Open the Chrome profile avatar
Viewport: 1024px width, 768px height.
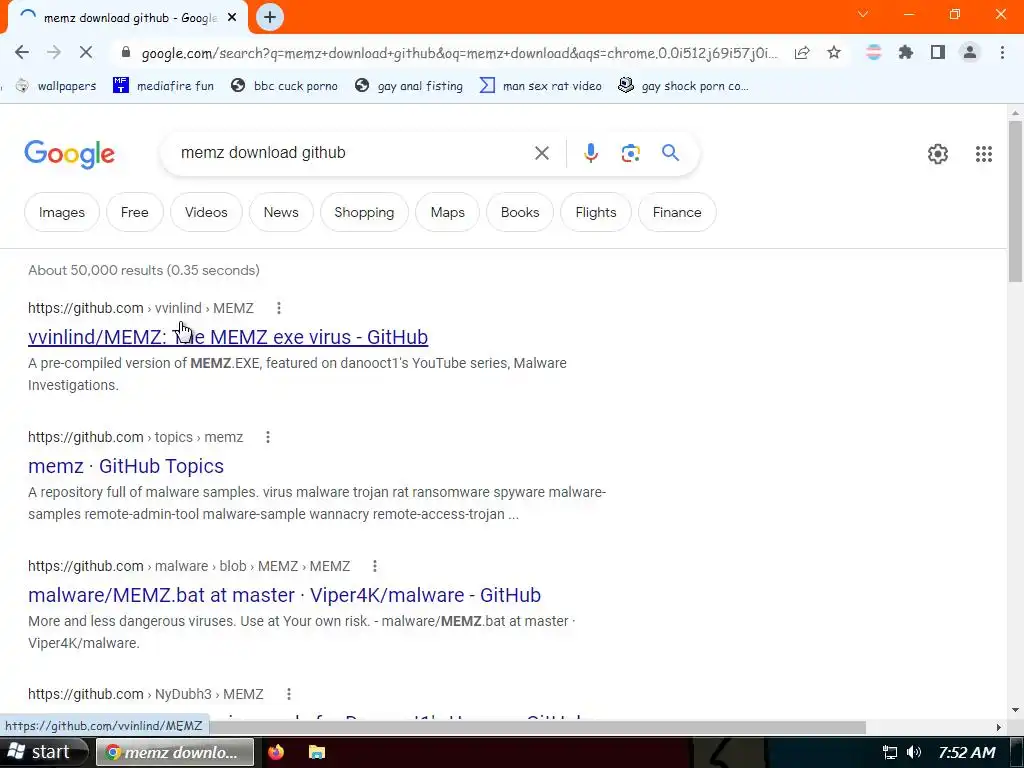970,52
